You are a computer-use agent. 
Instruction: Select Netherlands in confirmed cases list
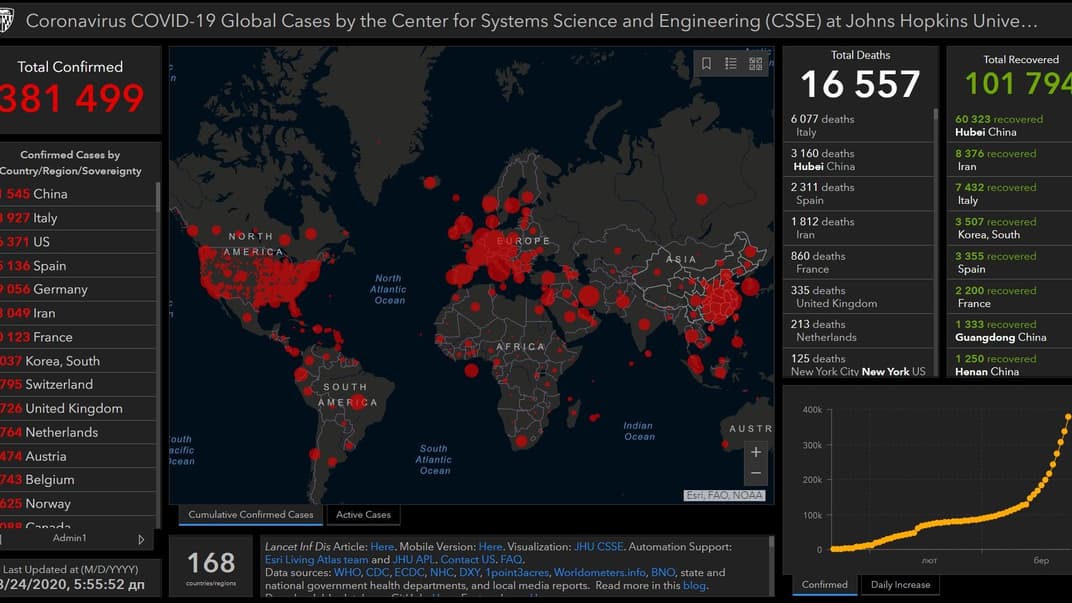pyautogui.click(x=78, y=433)
